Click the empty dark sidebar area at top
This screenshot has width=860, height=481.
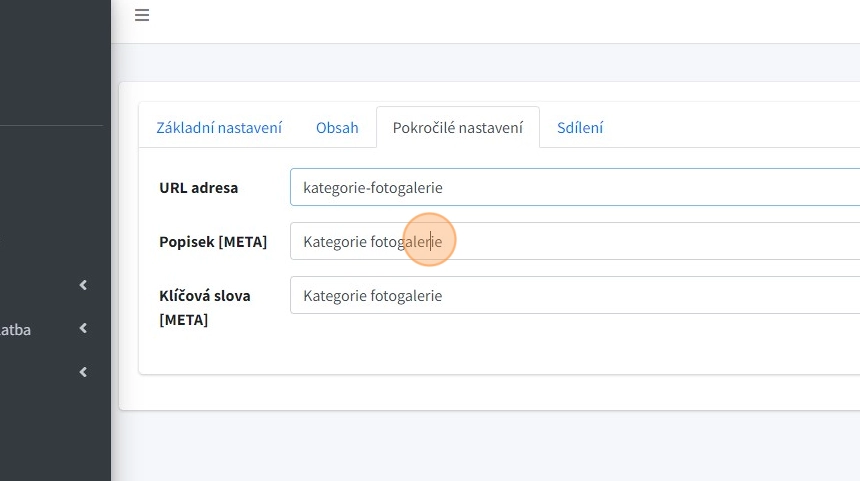click(55, 60)
